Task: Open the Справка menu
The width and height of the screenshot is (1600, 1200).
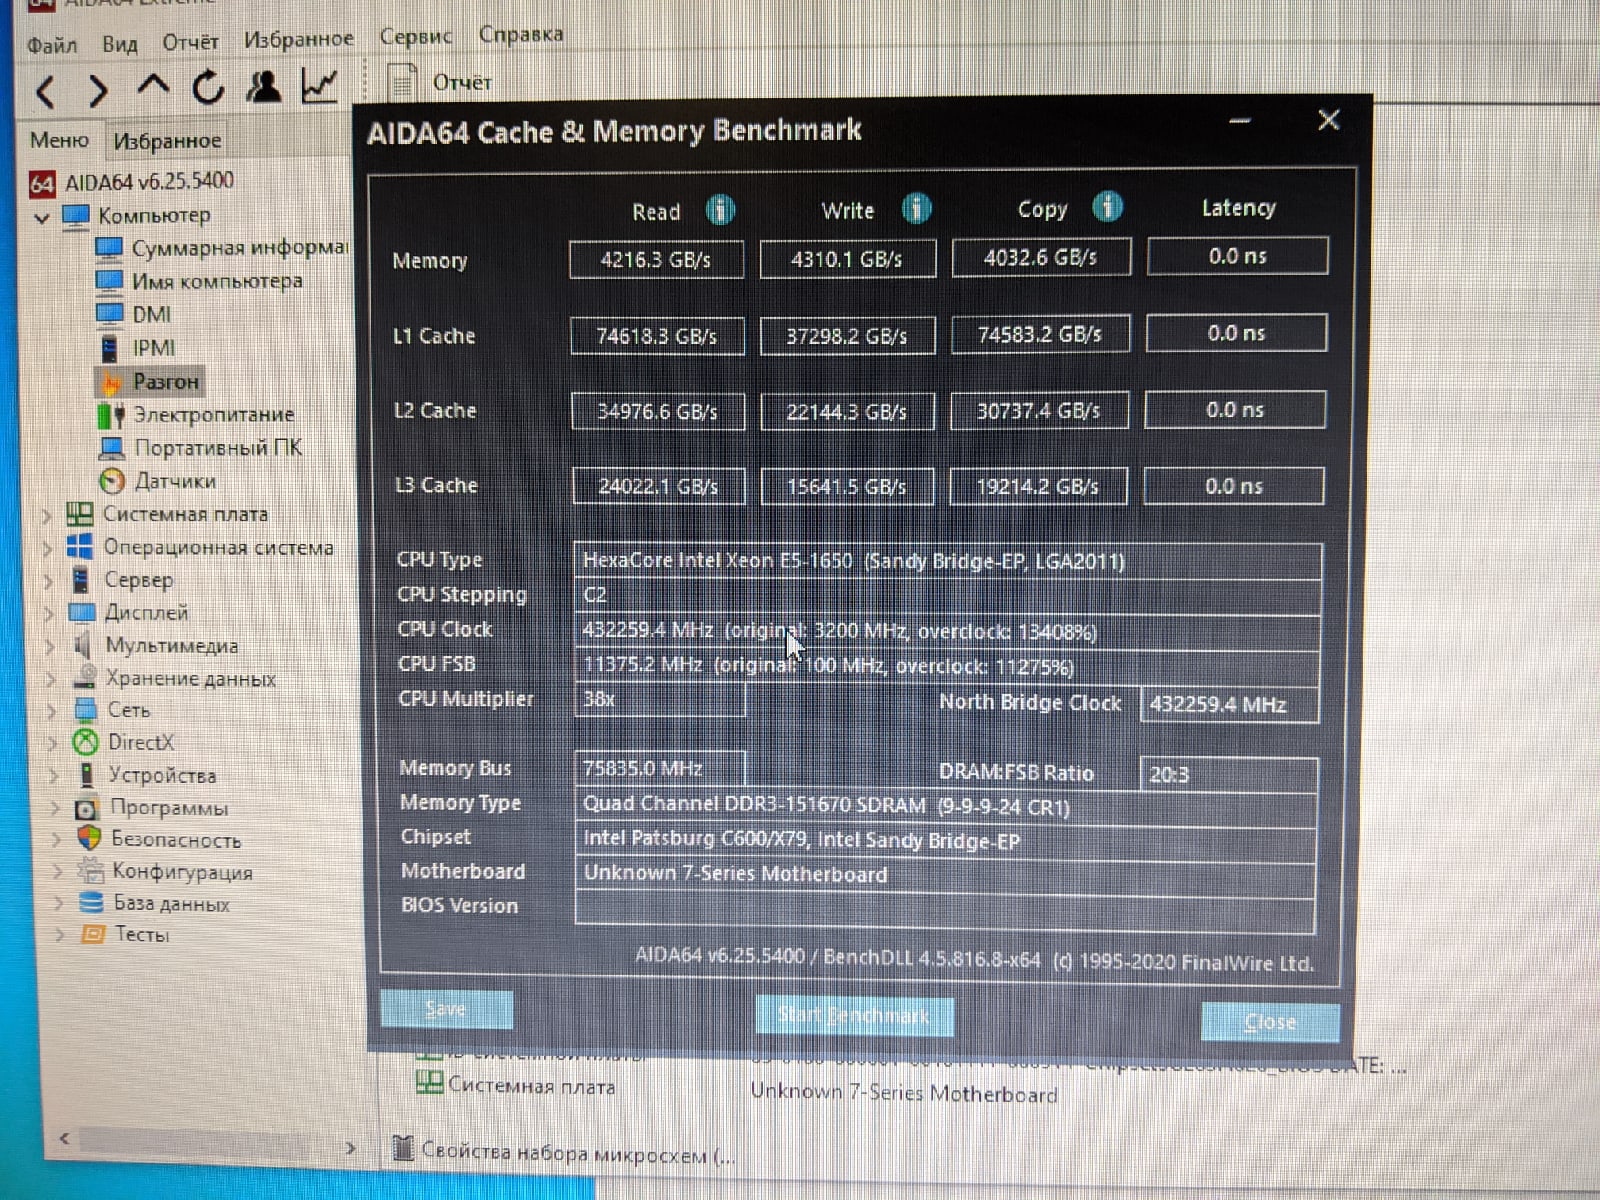Action: coord(520,34)
